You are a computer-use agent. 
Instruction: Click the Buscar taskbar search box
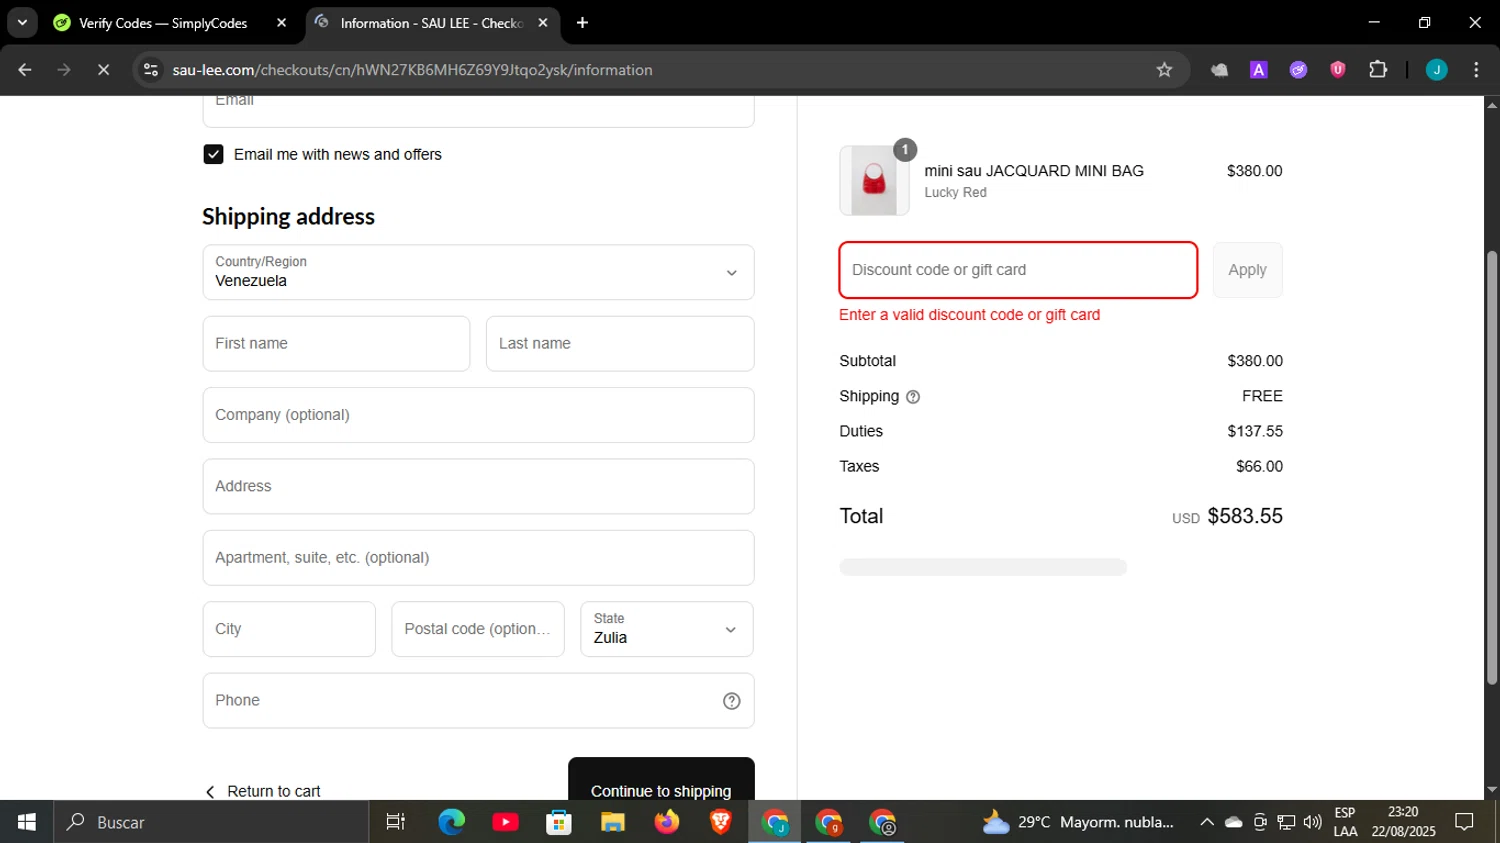[211, 822]
